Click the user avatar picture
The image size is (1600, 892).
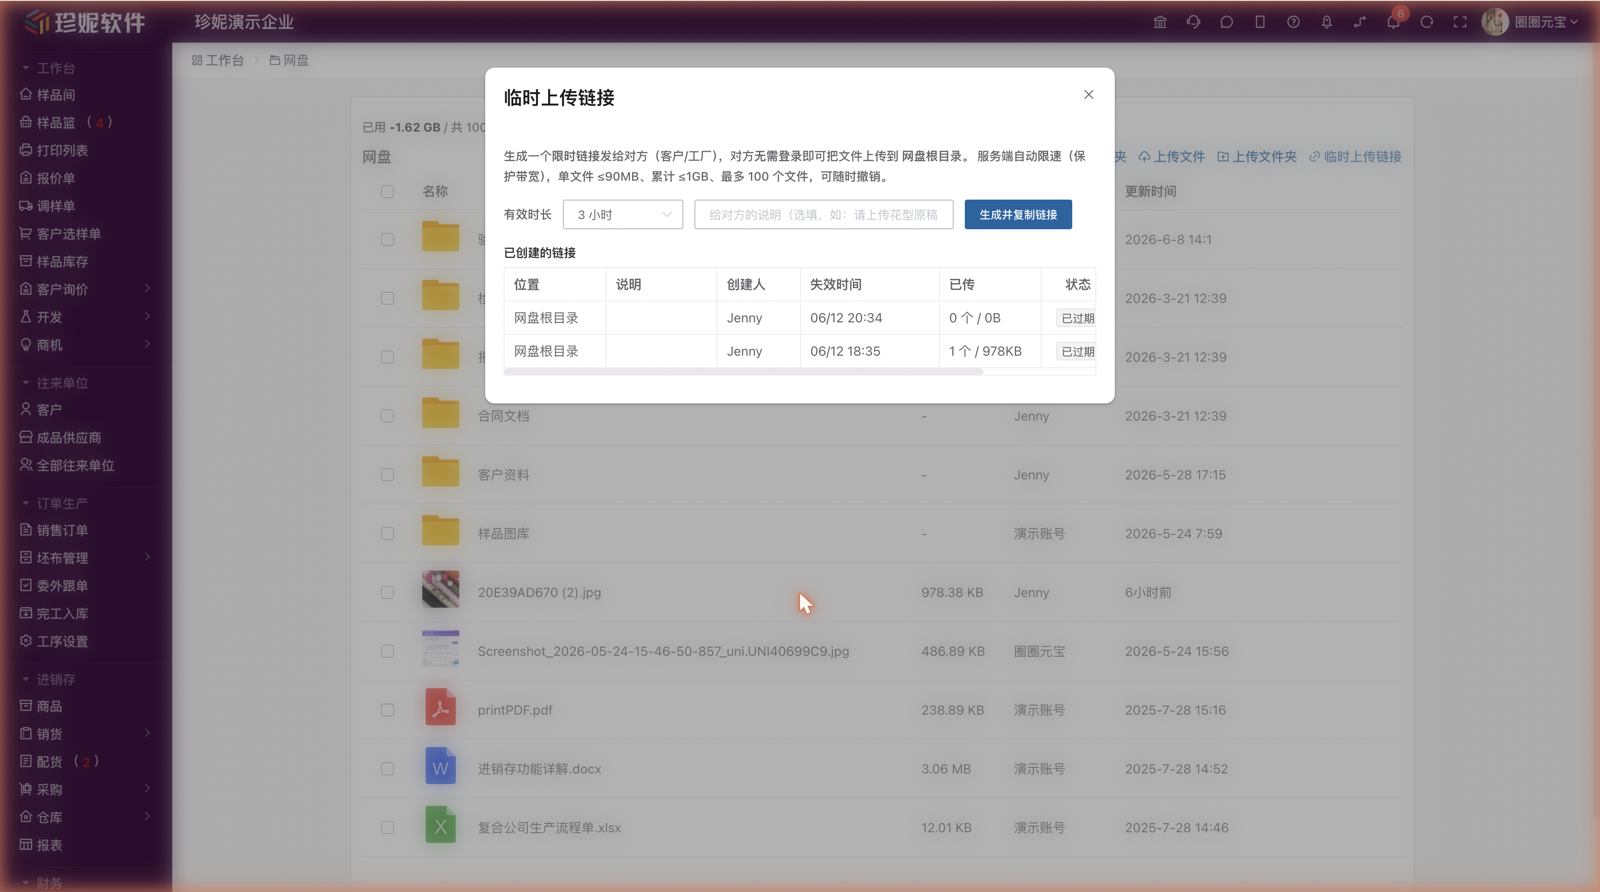tap(1495, 22)
